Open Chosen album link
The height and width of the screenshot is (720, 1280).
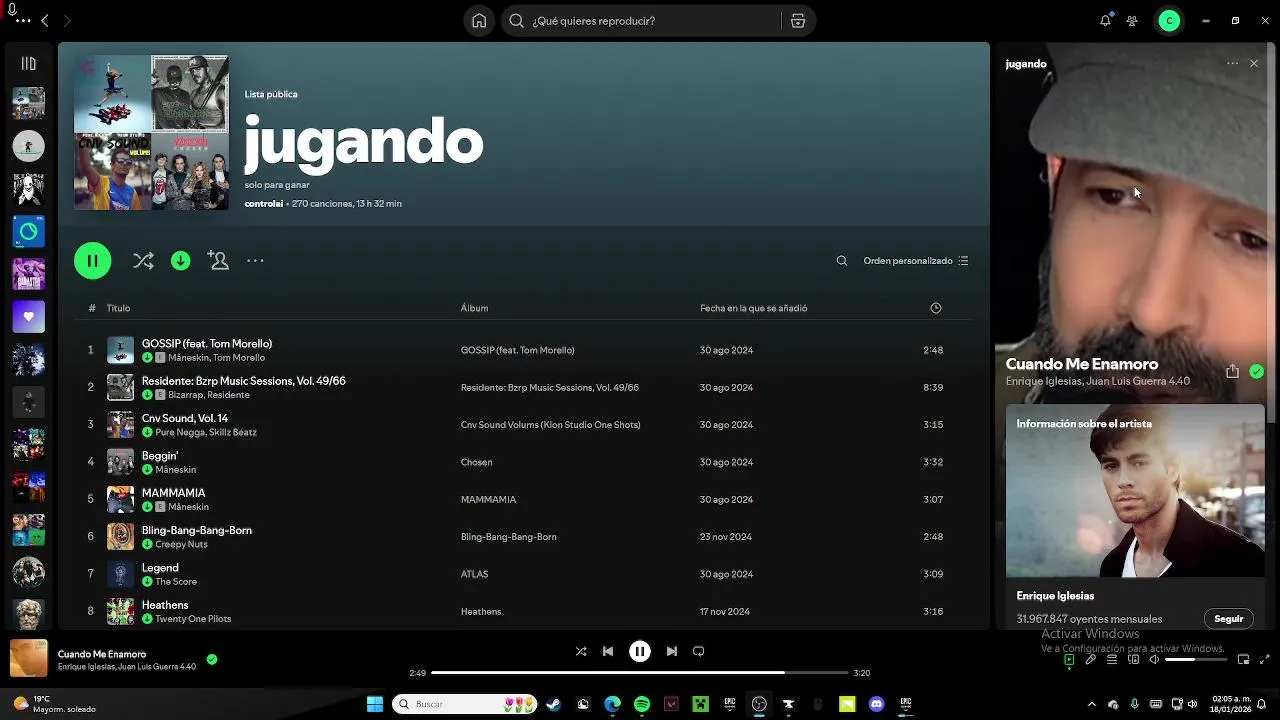[x=476, y=462]
